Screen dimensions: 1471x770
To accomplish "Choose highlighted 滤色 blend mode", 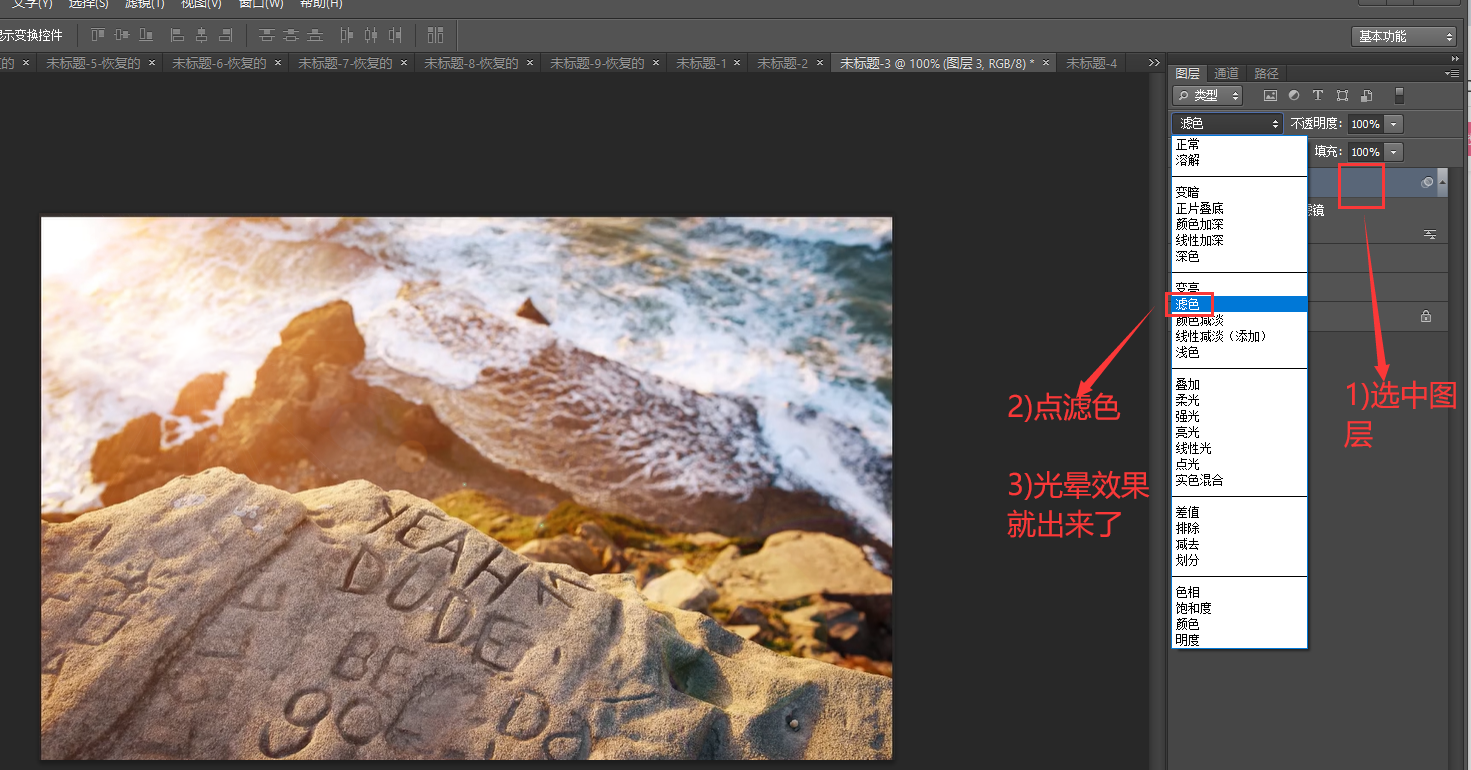I will (1239, 304).
